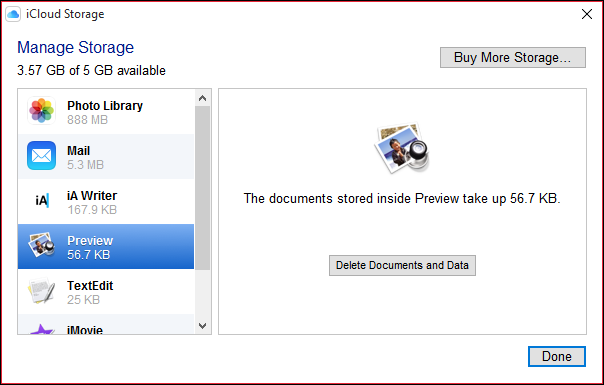Click the iCloud cloud icon in title bar
The image size is (604, 385).
13,14
